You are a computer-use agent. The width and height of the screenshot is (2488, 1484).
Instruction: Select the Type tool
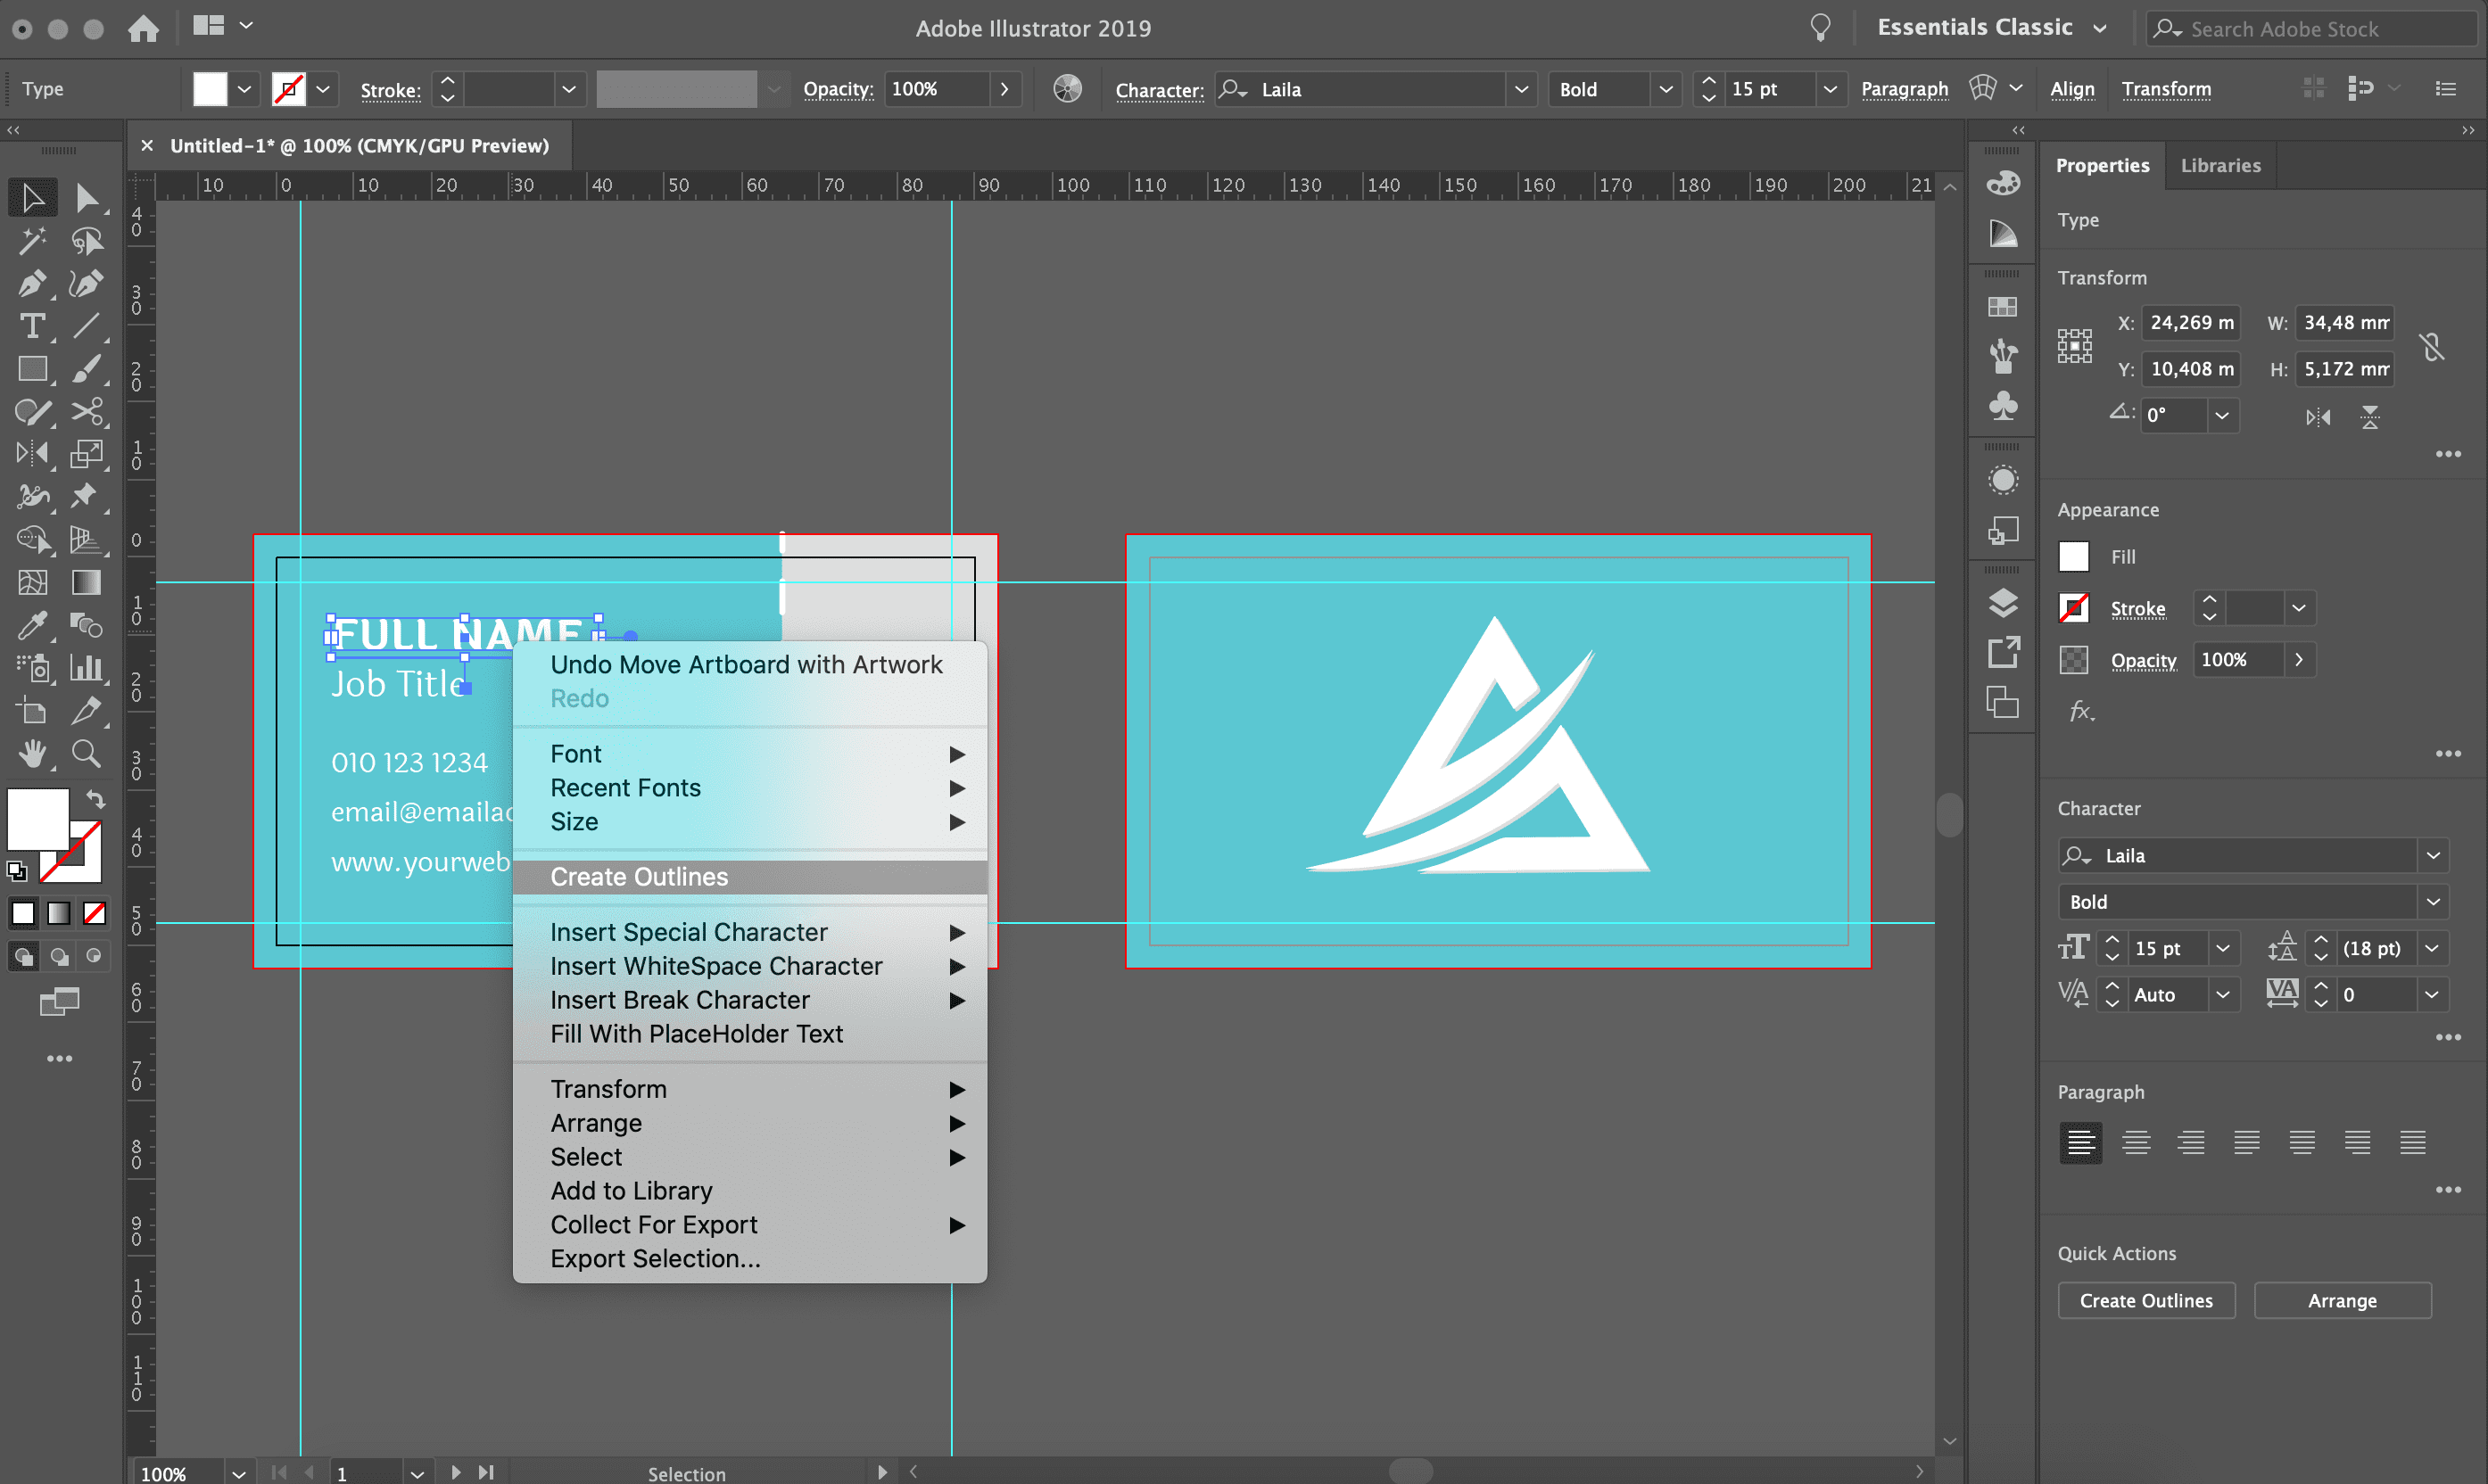[32, 326]
